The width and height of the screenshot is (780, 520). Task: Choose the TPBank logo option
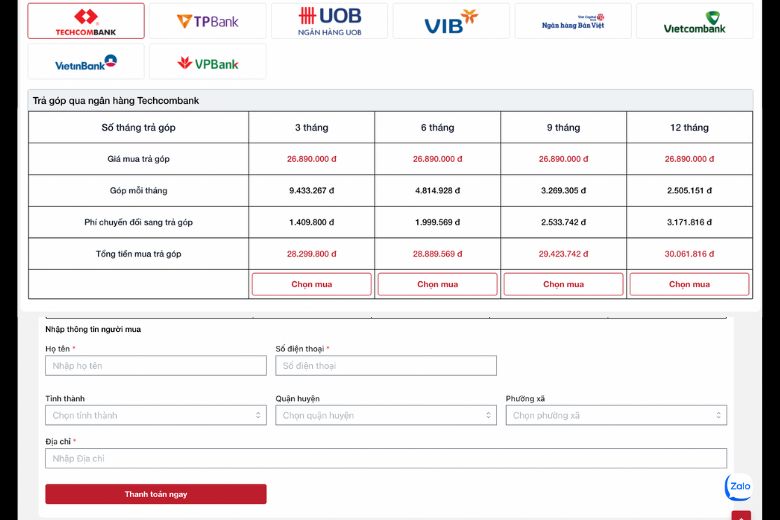pyautogui.click(x=208, y=21)
